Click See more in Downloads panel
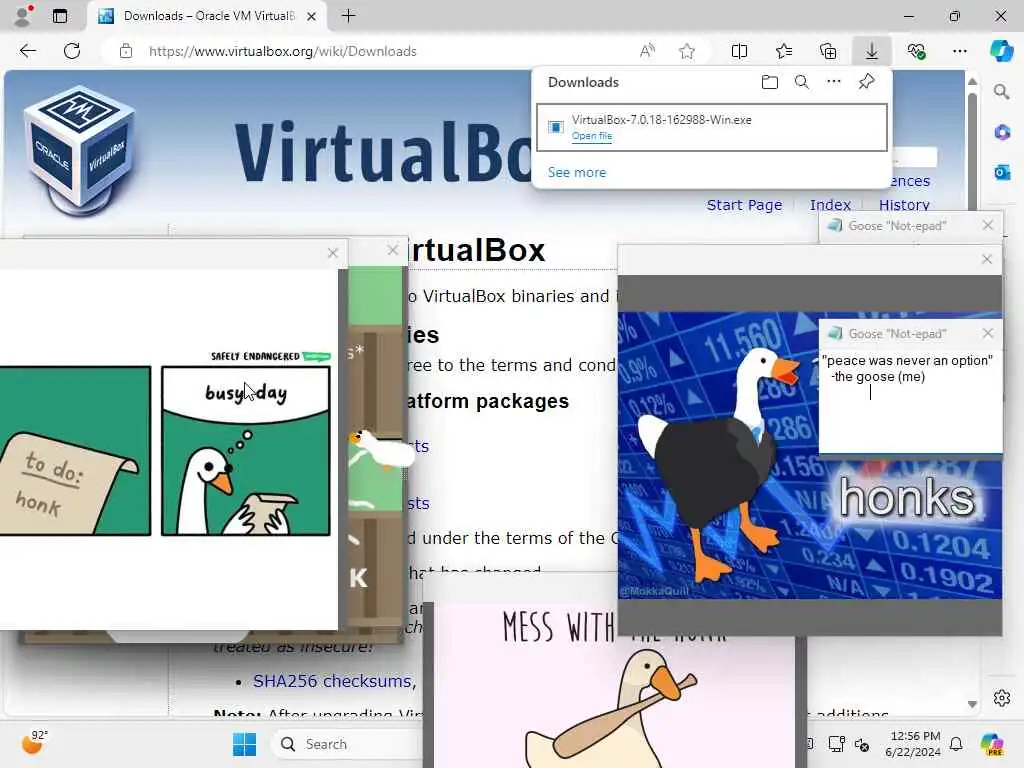 [577, 172]
